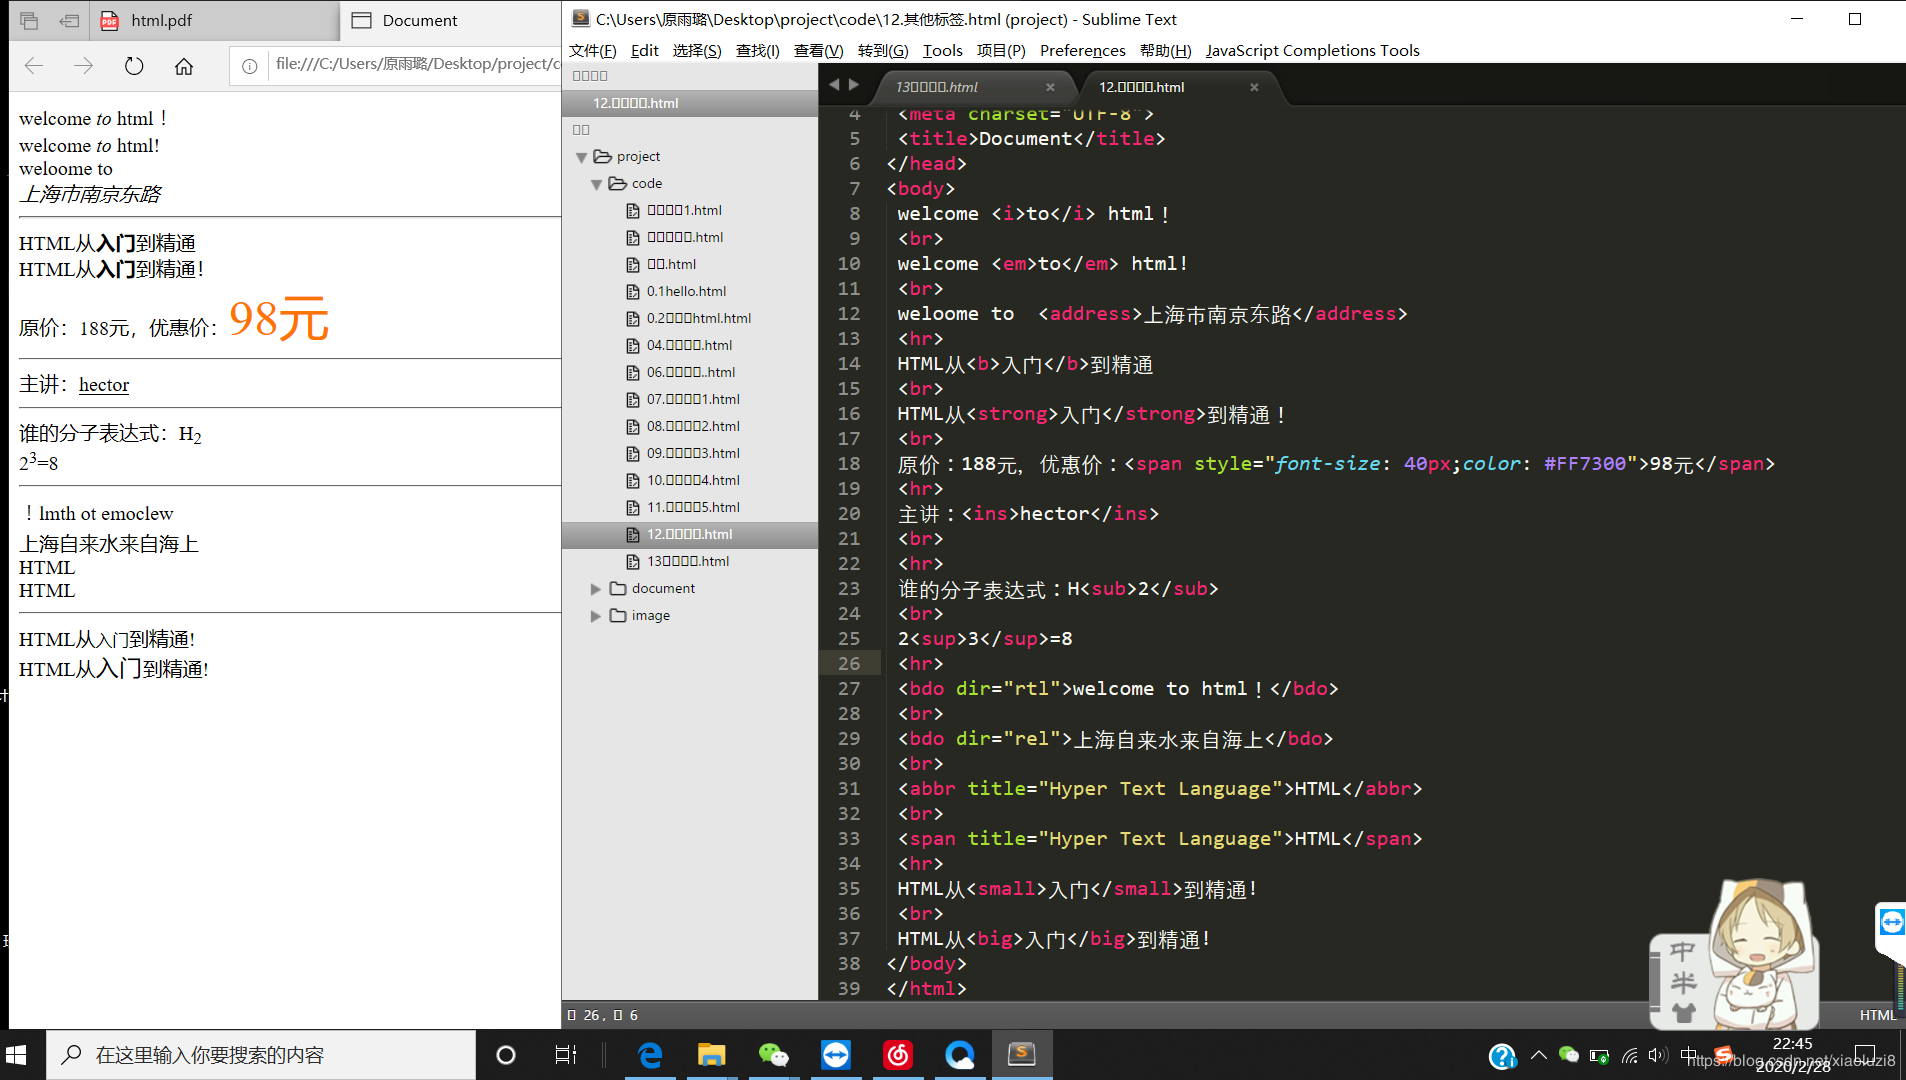1906x1080 pixels.
Task: Open Task View on the taskbar
Action: [x=565, y=1055]
